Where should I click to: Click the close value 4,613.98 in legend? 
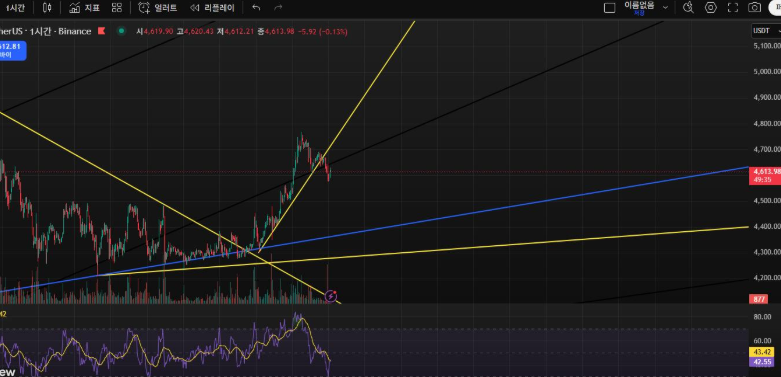279,31
